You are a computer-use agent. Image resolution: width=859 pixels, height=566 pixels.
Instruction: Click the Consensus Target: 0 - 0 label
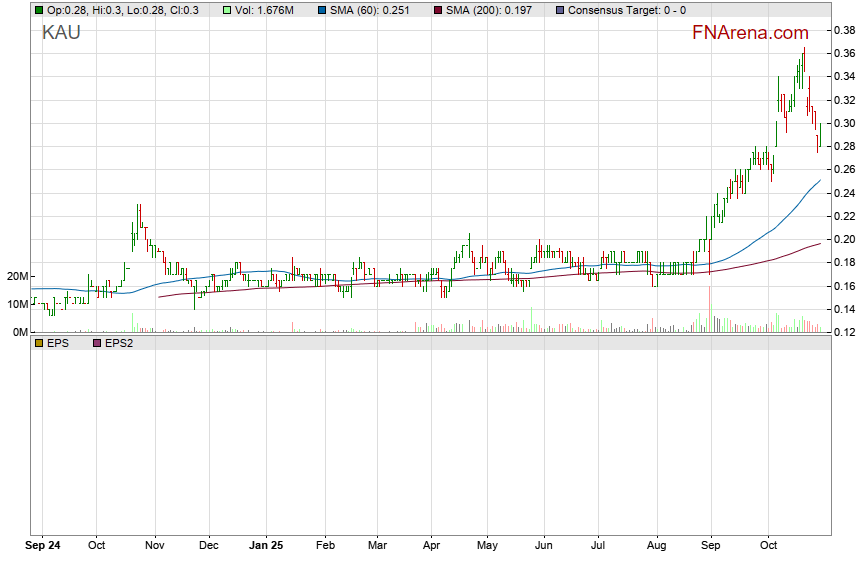625,10
